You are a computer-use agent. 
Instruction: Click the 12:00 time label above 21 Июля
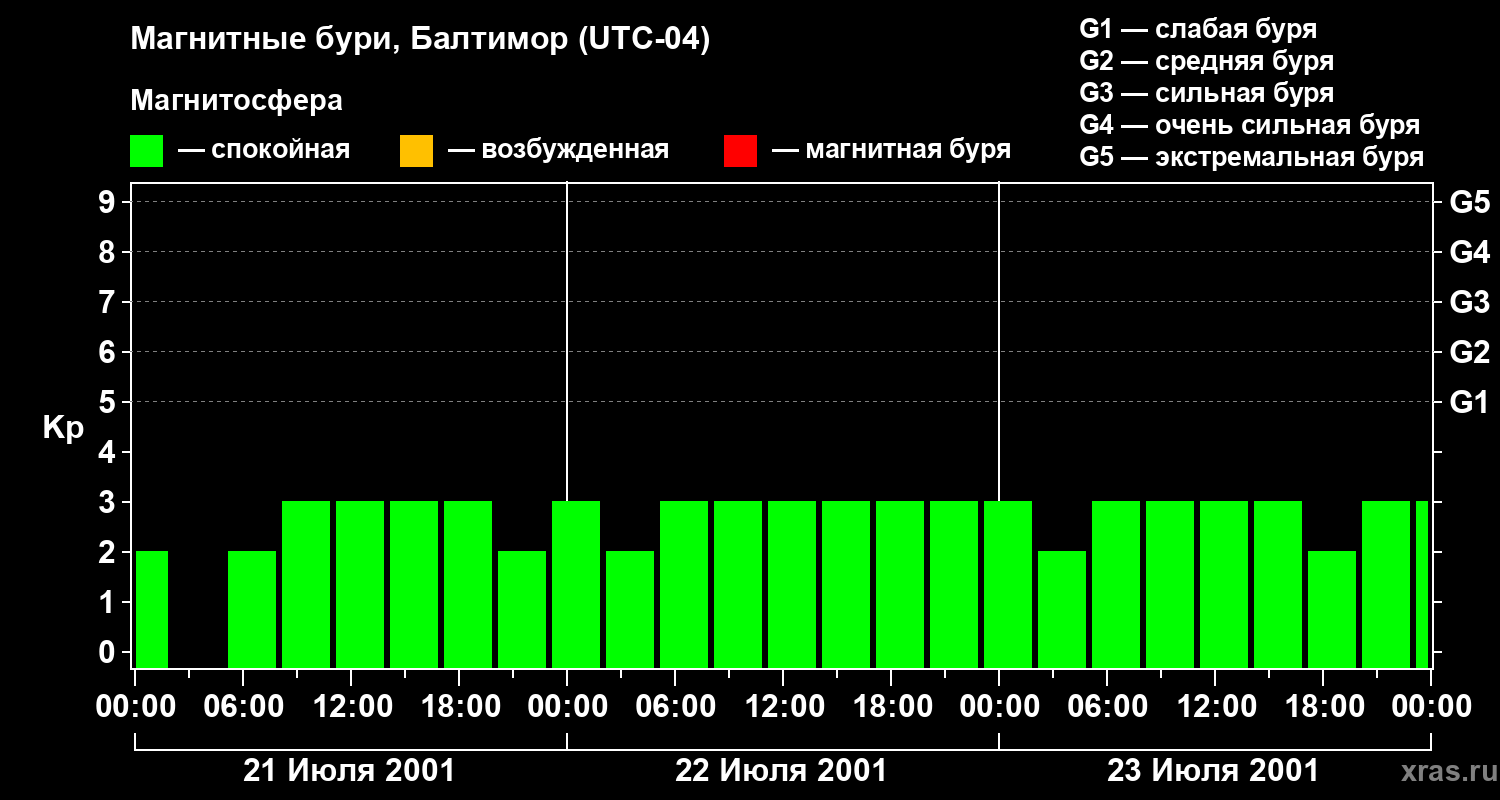351,707
